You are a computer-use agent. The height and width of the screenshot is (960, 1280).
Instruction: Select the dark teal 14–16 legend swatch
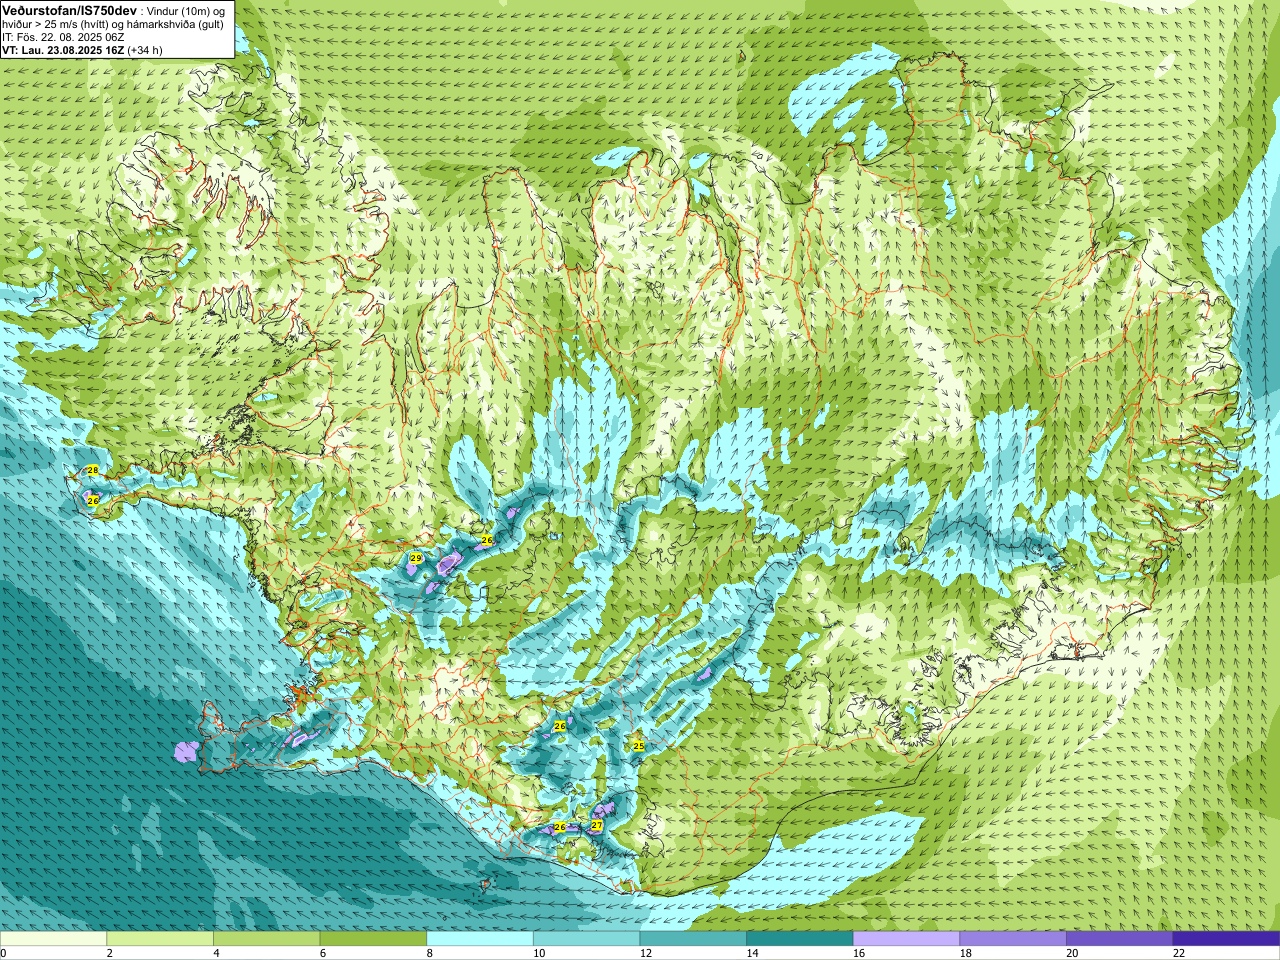800,939
